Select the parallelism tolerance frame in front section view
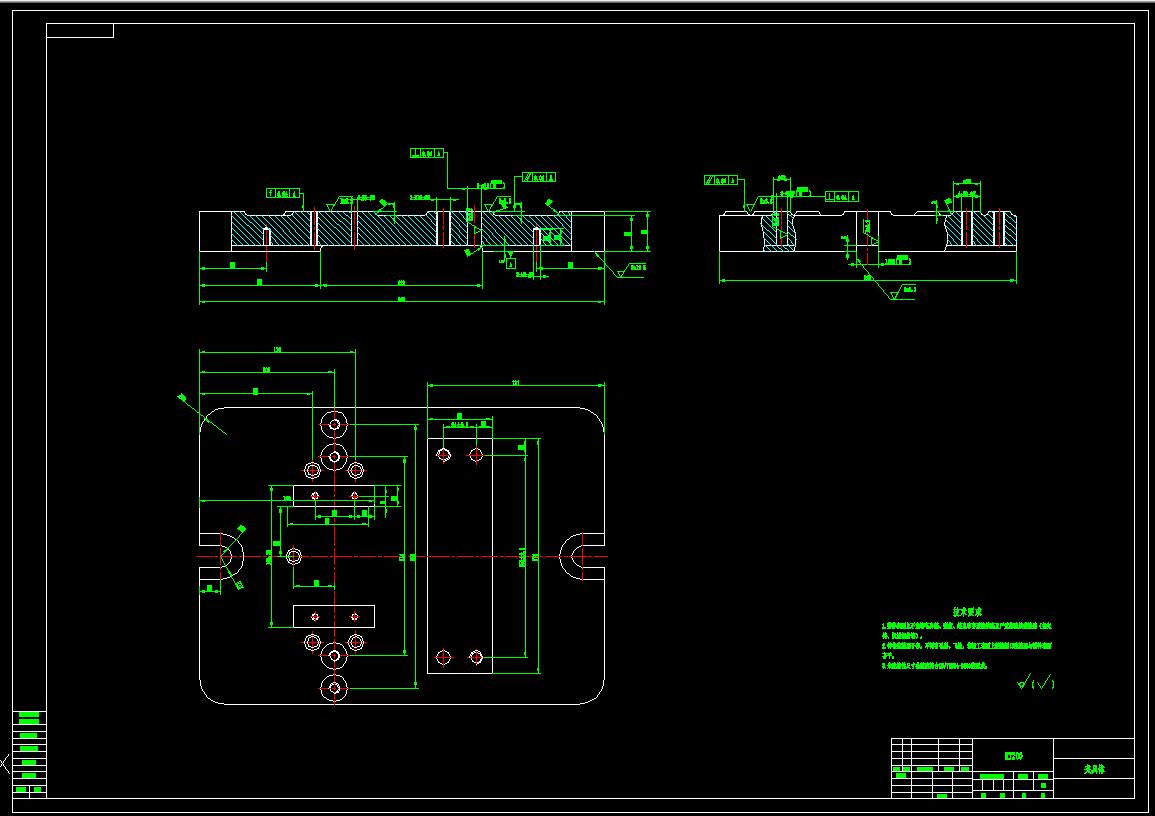Image resolution: width=1155 pixels, height=816 pixels. (539, 177)
